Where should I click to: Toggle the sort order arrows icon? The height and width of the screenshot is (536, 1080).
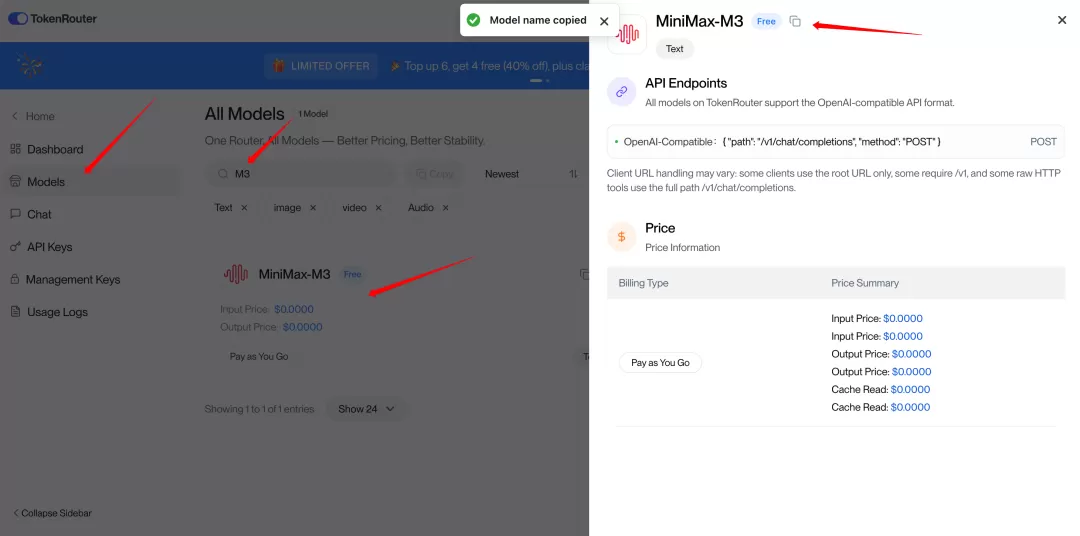point(573,174)
